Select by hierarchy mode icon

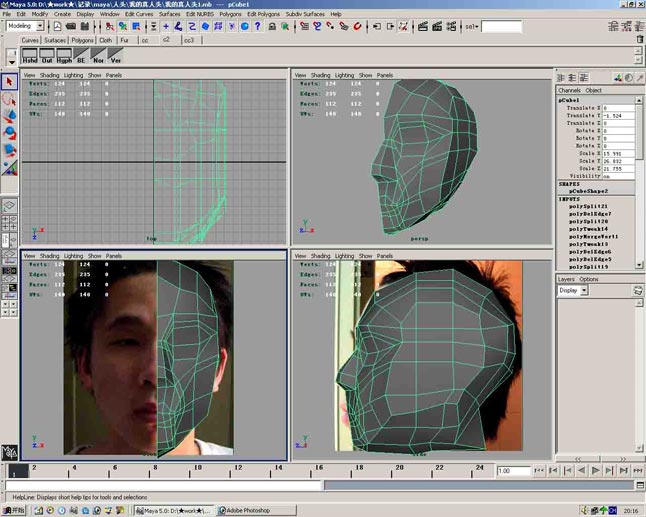pyautogui.click(x=110, y=26)
